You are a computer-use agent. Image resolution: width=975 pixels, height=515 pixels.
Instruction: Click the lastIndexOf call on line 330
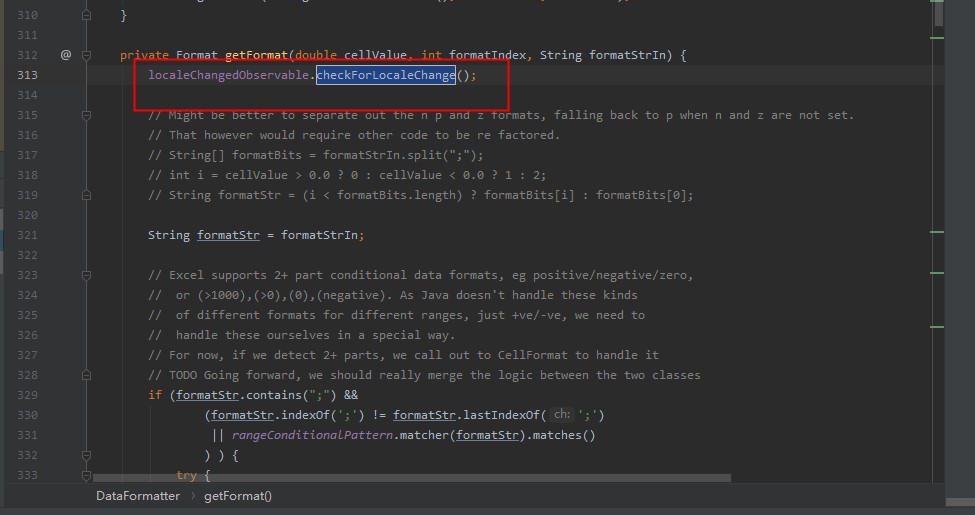click(501, 415)
